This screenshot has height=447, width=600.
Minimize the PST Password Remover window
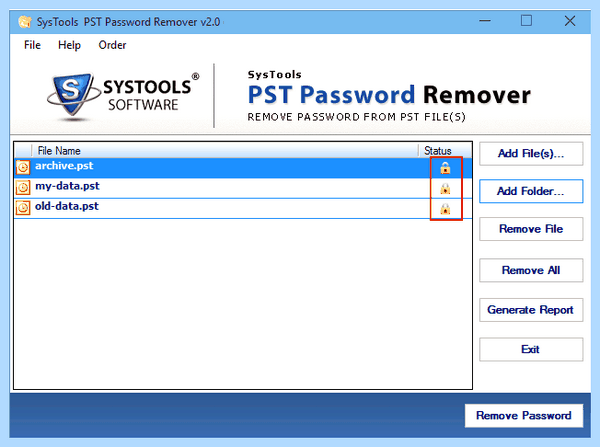485,21
